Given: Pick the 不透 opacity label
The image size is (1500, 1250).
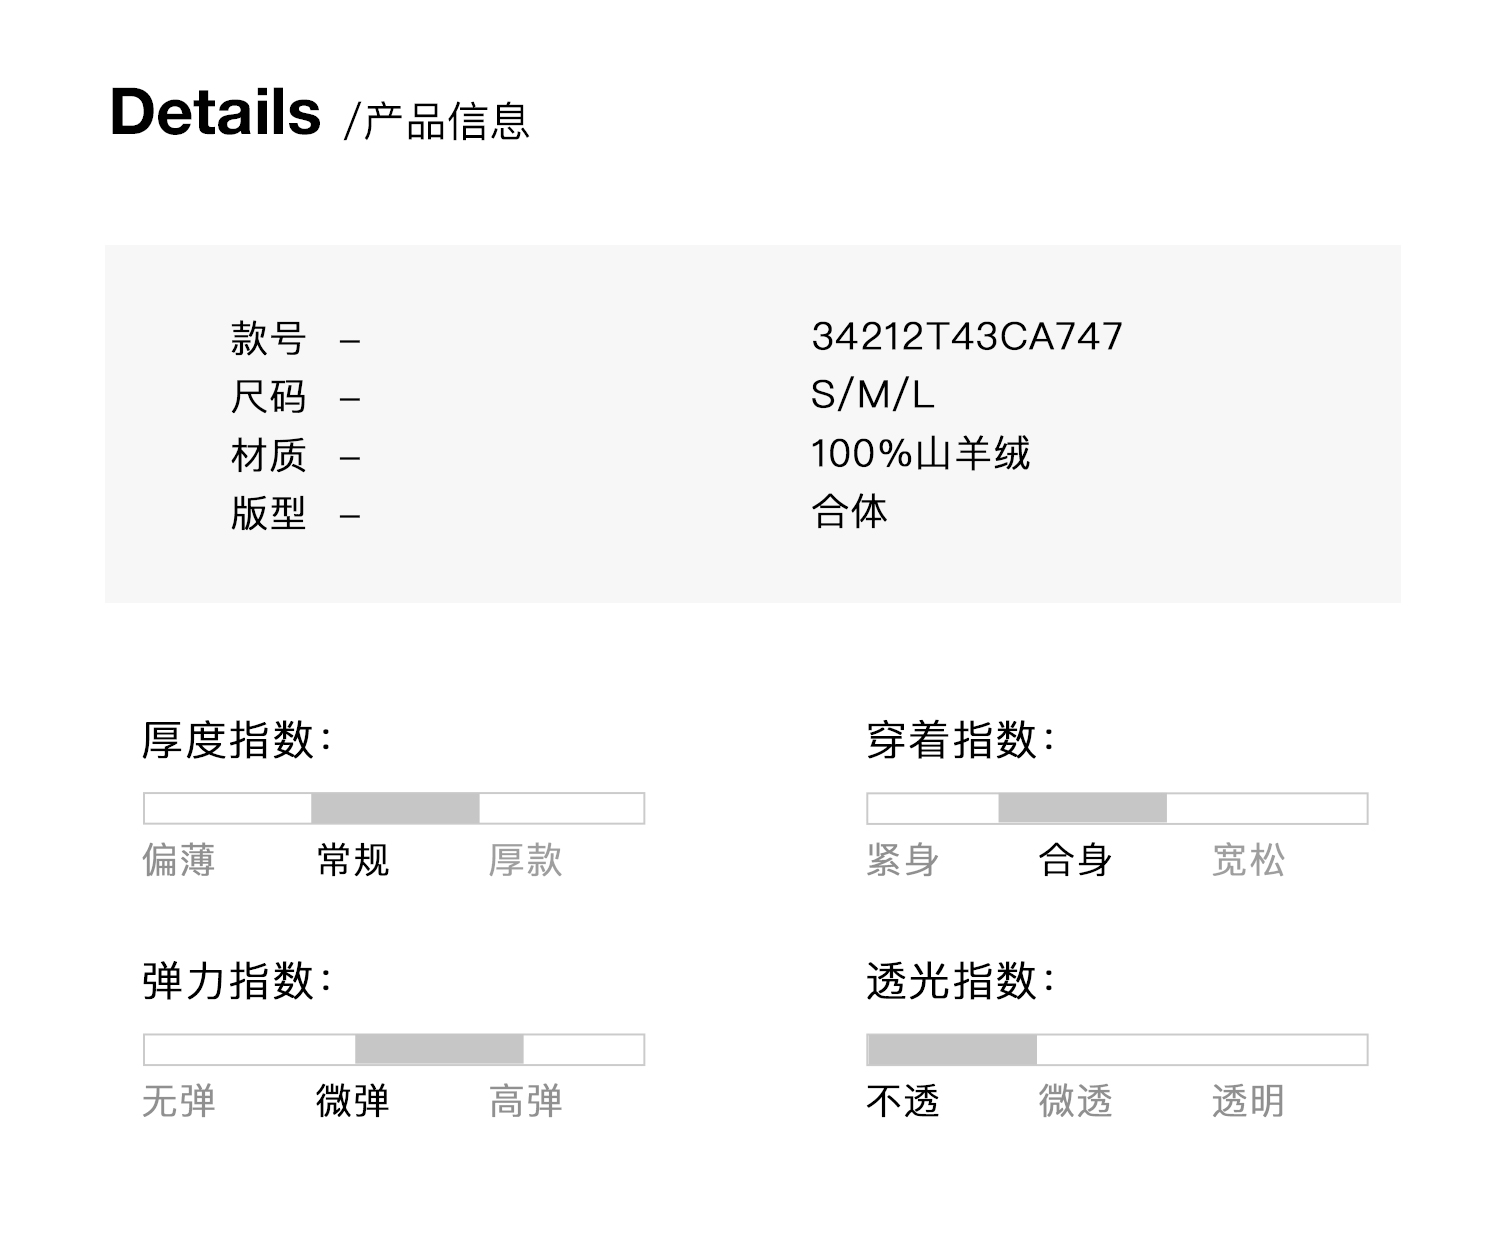Looking at the screenshot, I should tap(903, 1101).
